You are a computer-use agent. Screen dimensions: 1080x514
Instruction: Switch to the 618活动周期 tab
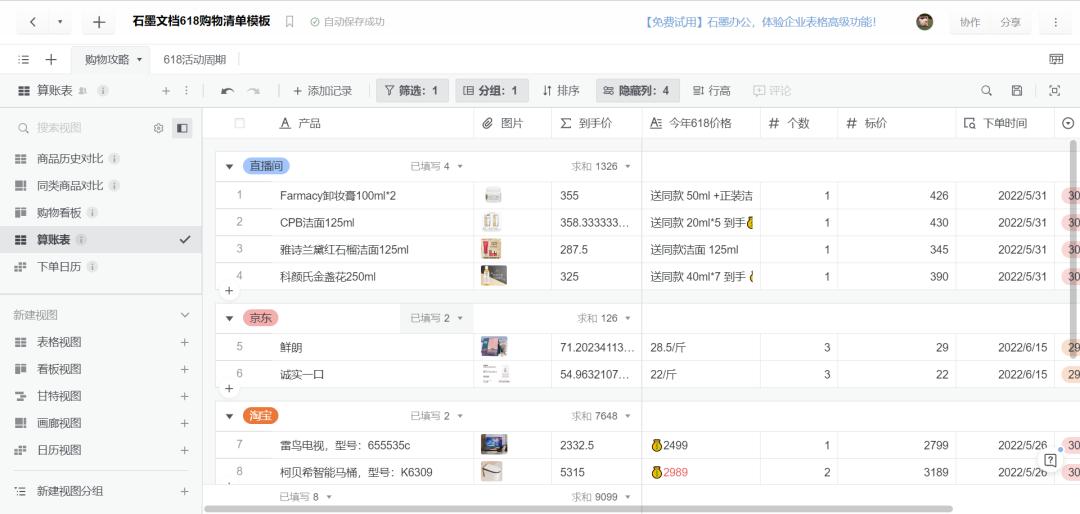pos(194,59)
